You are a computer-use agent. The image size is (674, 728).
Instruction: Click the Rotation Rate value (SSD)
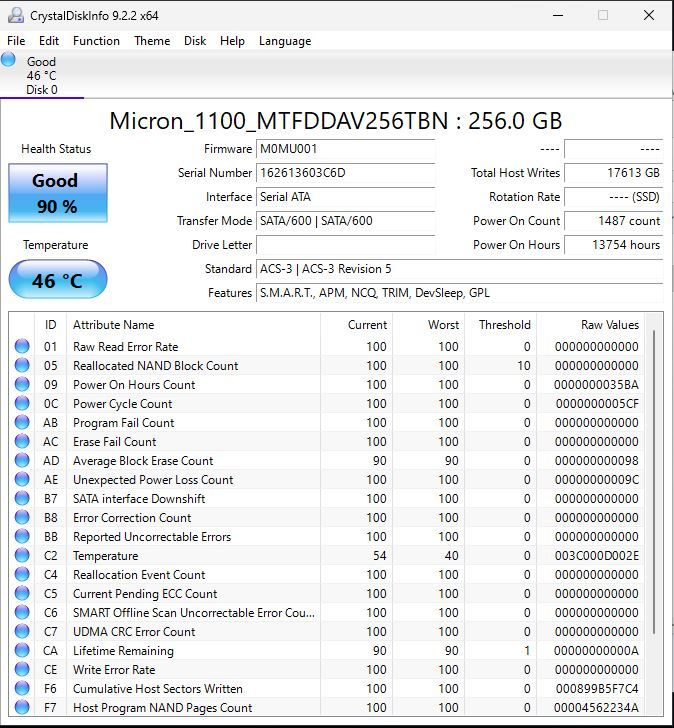[x=614, y=197]
